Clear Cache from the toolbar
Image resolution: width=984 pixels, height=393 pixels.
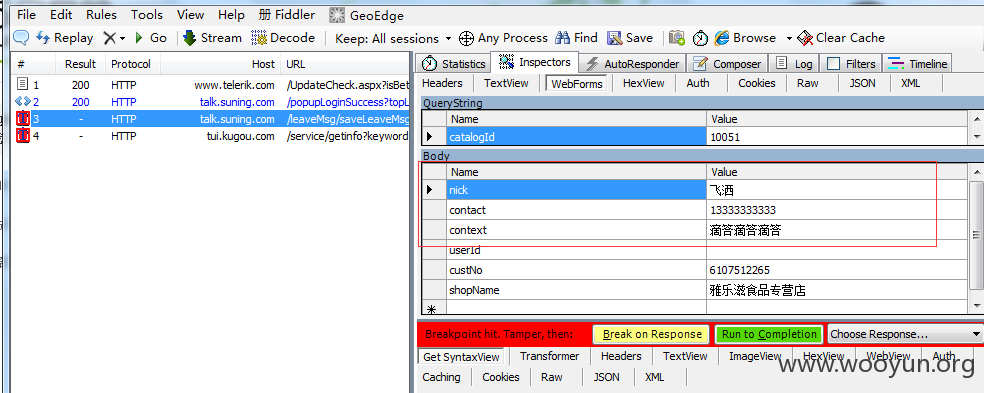(841, 38)
